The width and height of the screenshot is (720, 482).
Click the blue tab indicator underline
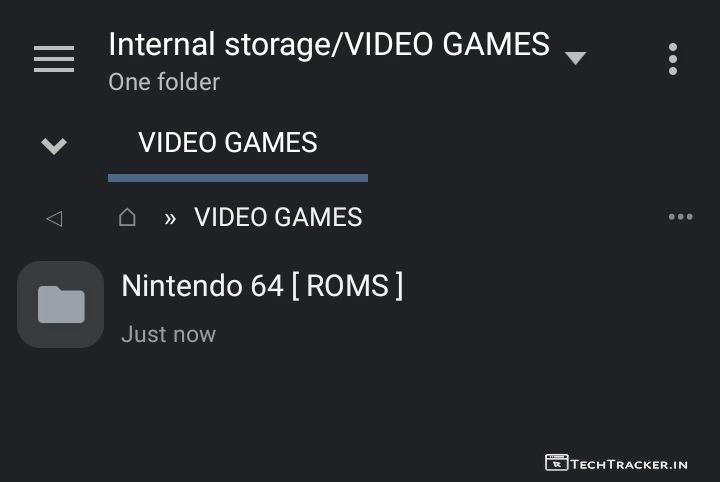(238, 178)
